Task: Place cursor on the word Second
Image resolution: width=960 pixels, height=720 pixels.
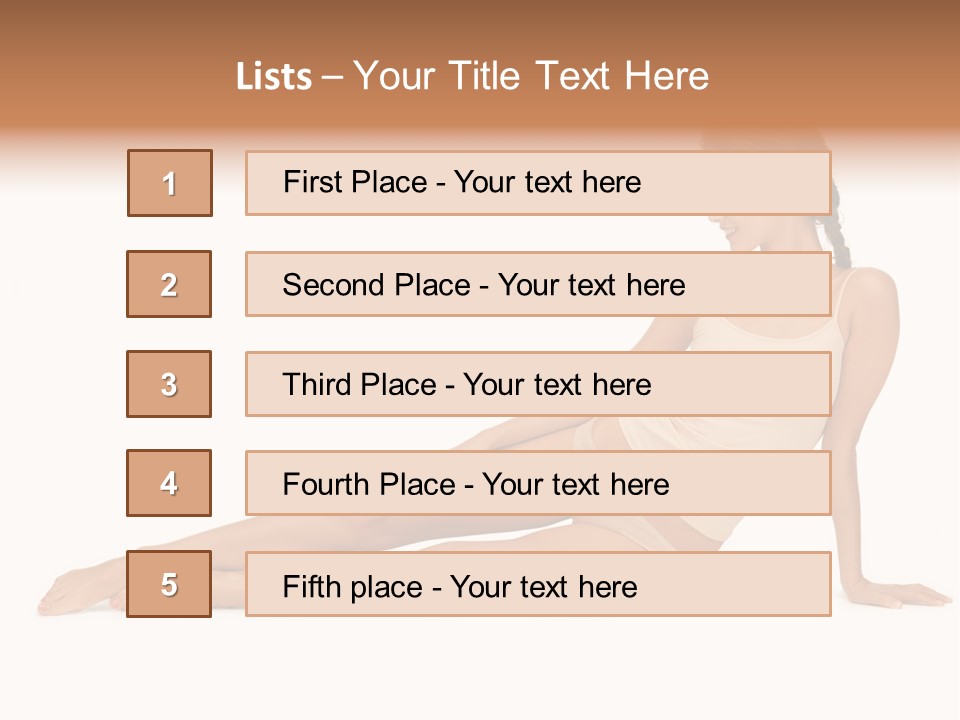Action: (334, 285)
